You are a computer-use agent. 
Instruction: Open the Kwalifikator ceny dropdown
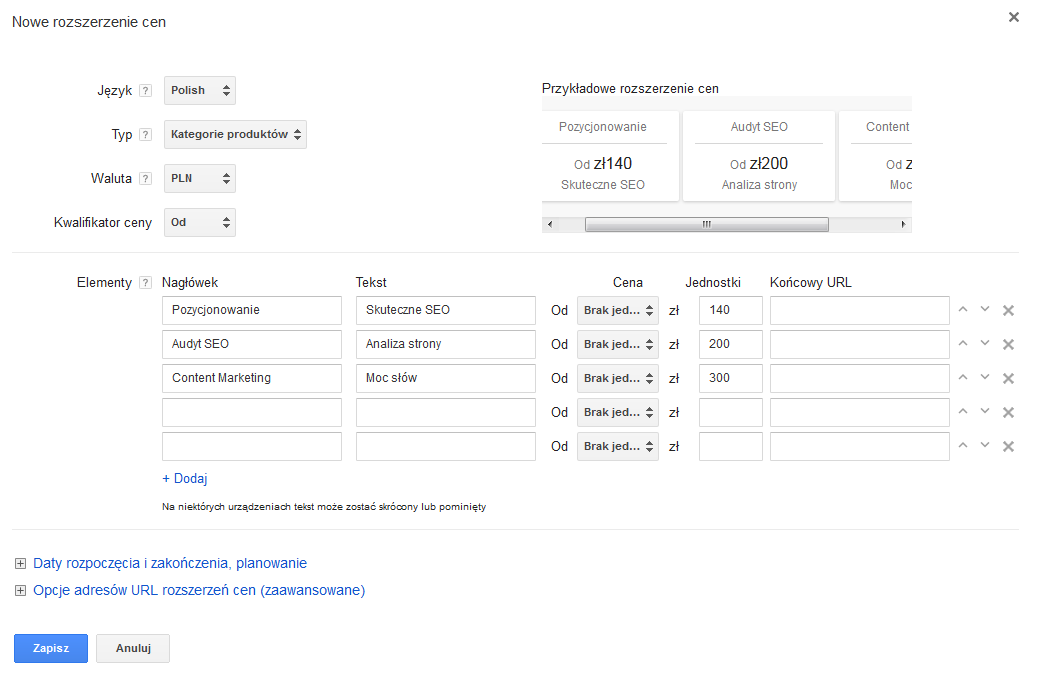199,222
